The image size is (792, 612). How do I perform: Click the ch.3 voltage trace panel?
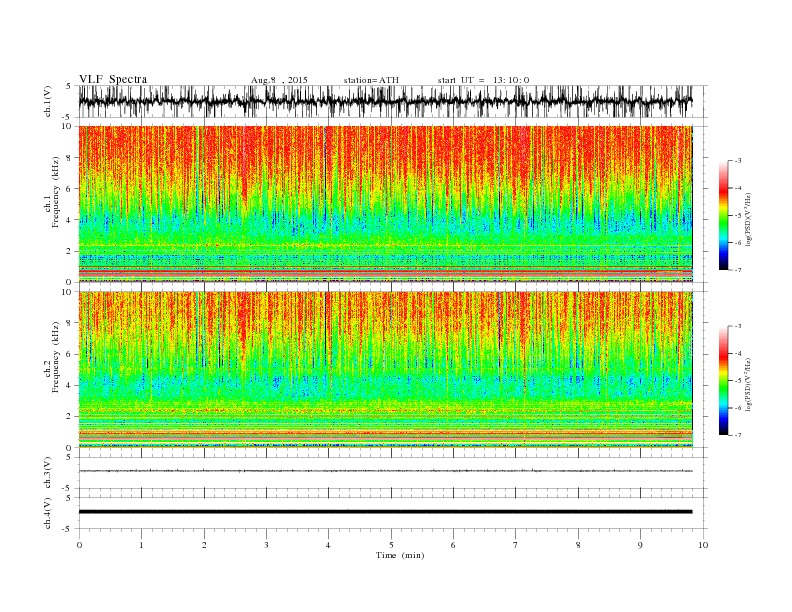393,473
